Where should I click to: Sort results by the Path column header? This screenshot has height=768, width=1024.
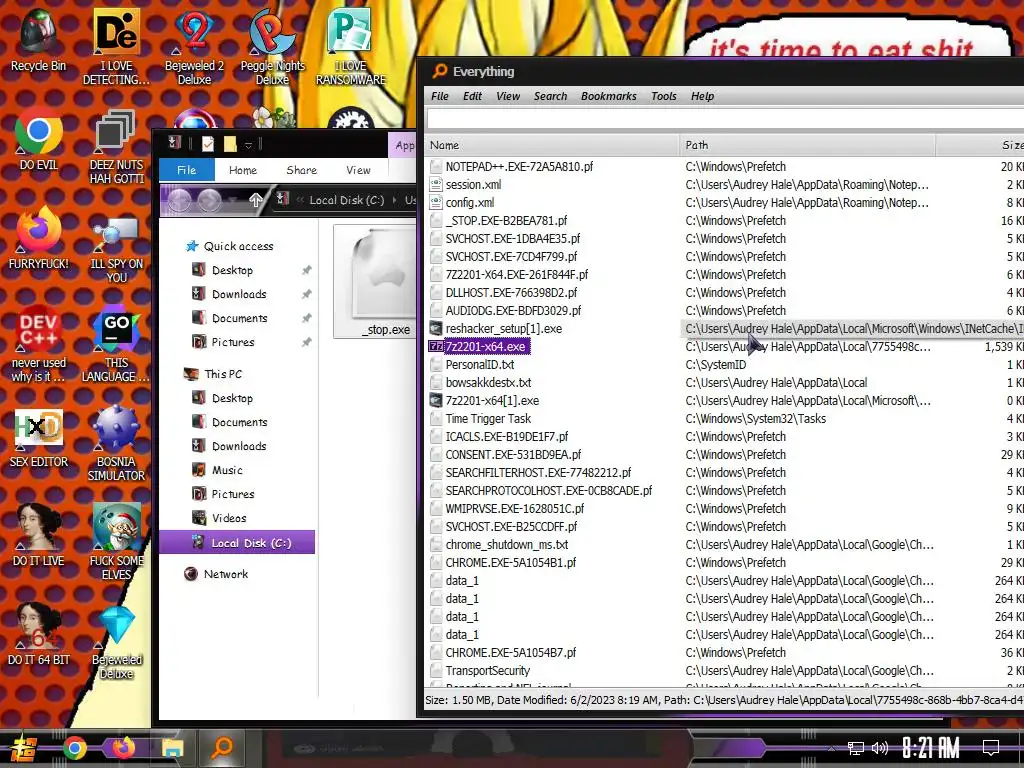[807, 145]
